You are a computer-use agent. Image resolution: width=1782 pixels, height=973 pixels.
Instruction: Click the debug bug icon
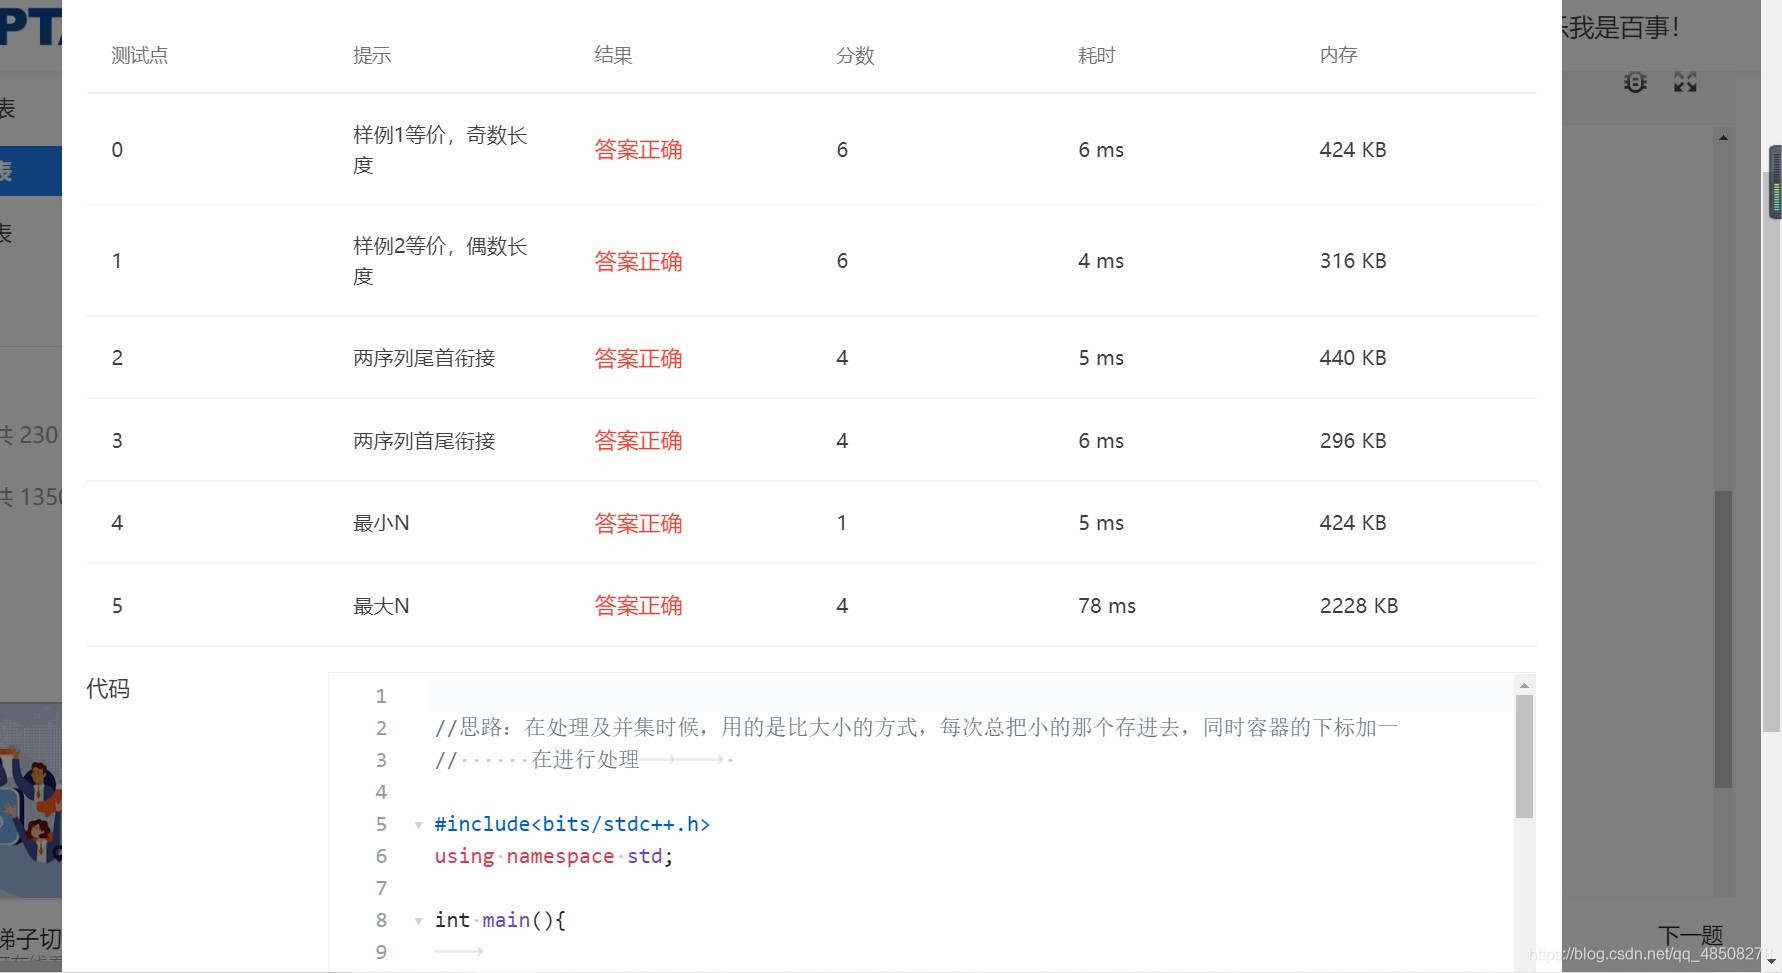coord(1634,82)
